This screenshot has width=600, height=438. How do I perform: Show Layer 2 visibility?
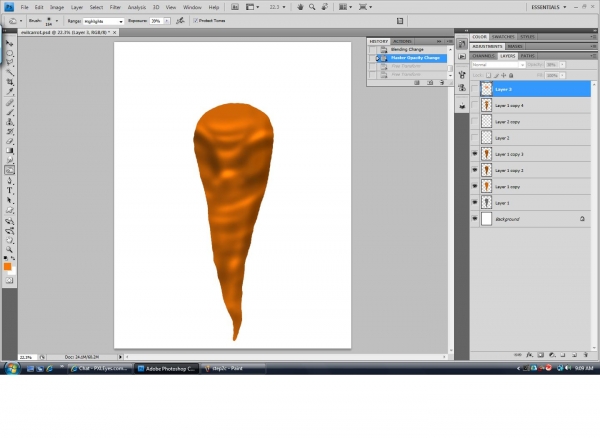474,138
